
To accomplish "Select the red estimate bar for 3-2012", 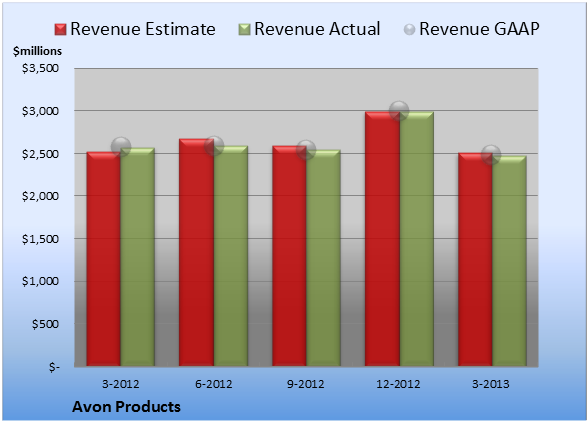I will click(x=104, y=259).
